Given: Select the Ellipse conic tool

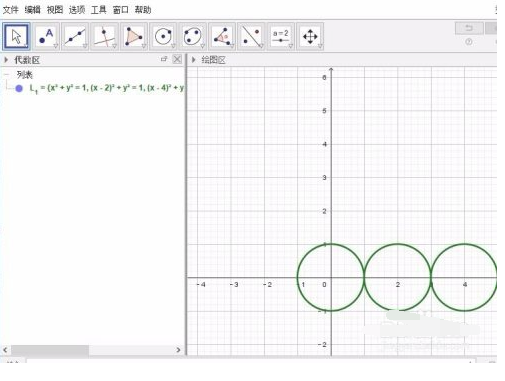Looking at the screenshot, I should click(x=193, y=36).
